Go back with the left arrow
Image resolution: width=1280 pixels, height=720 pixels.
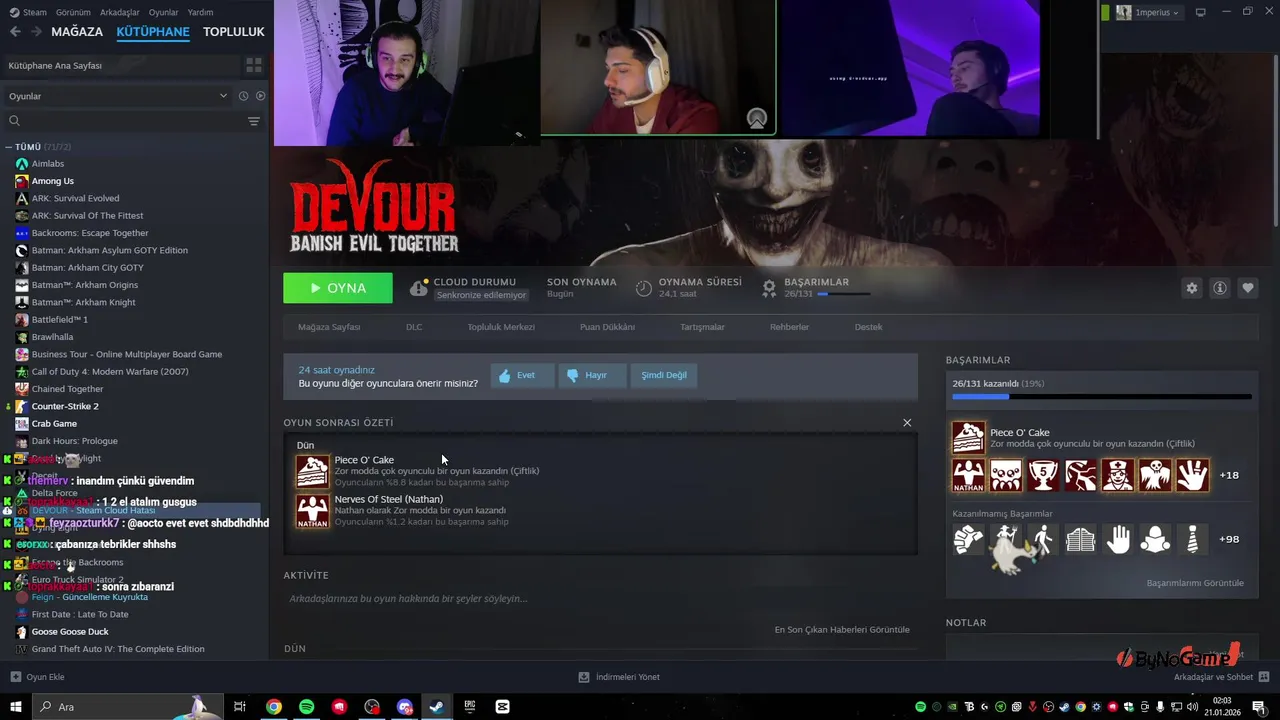click(14, 31)
